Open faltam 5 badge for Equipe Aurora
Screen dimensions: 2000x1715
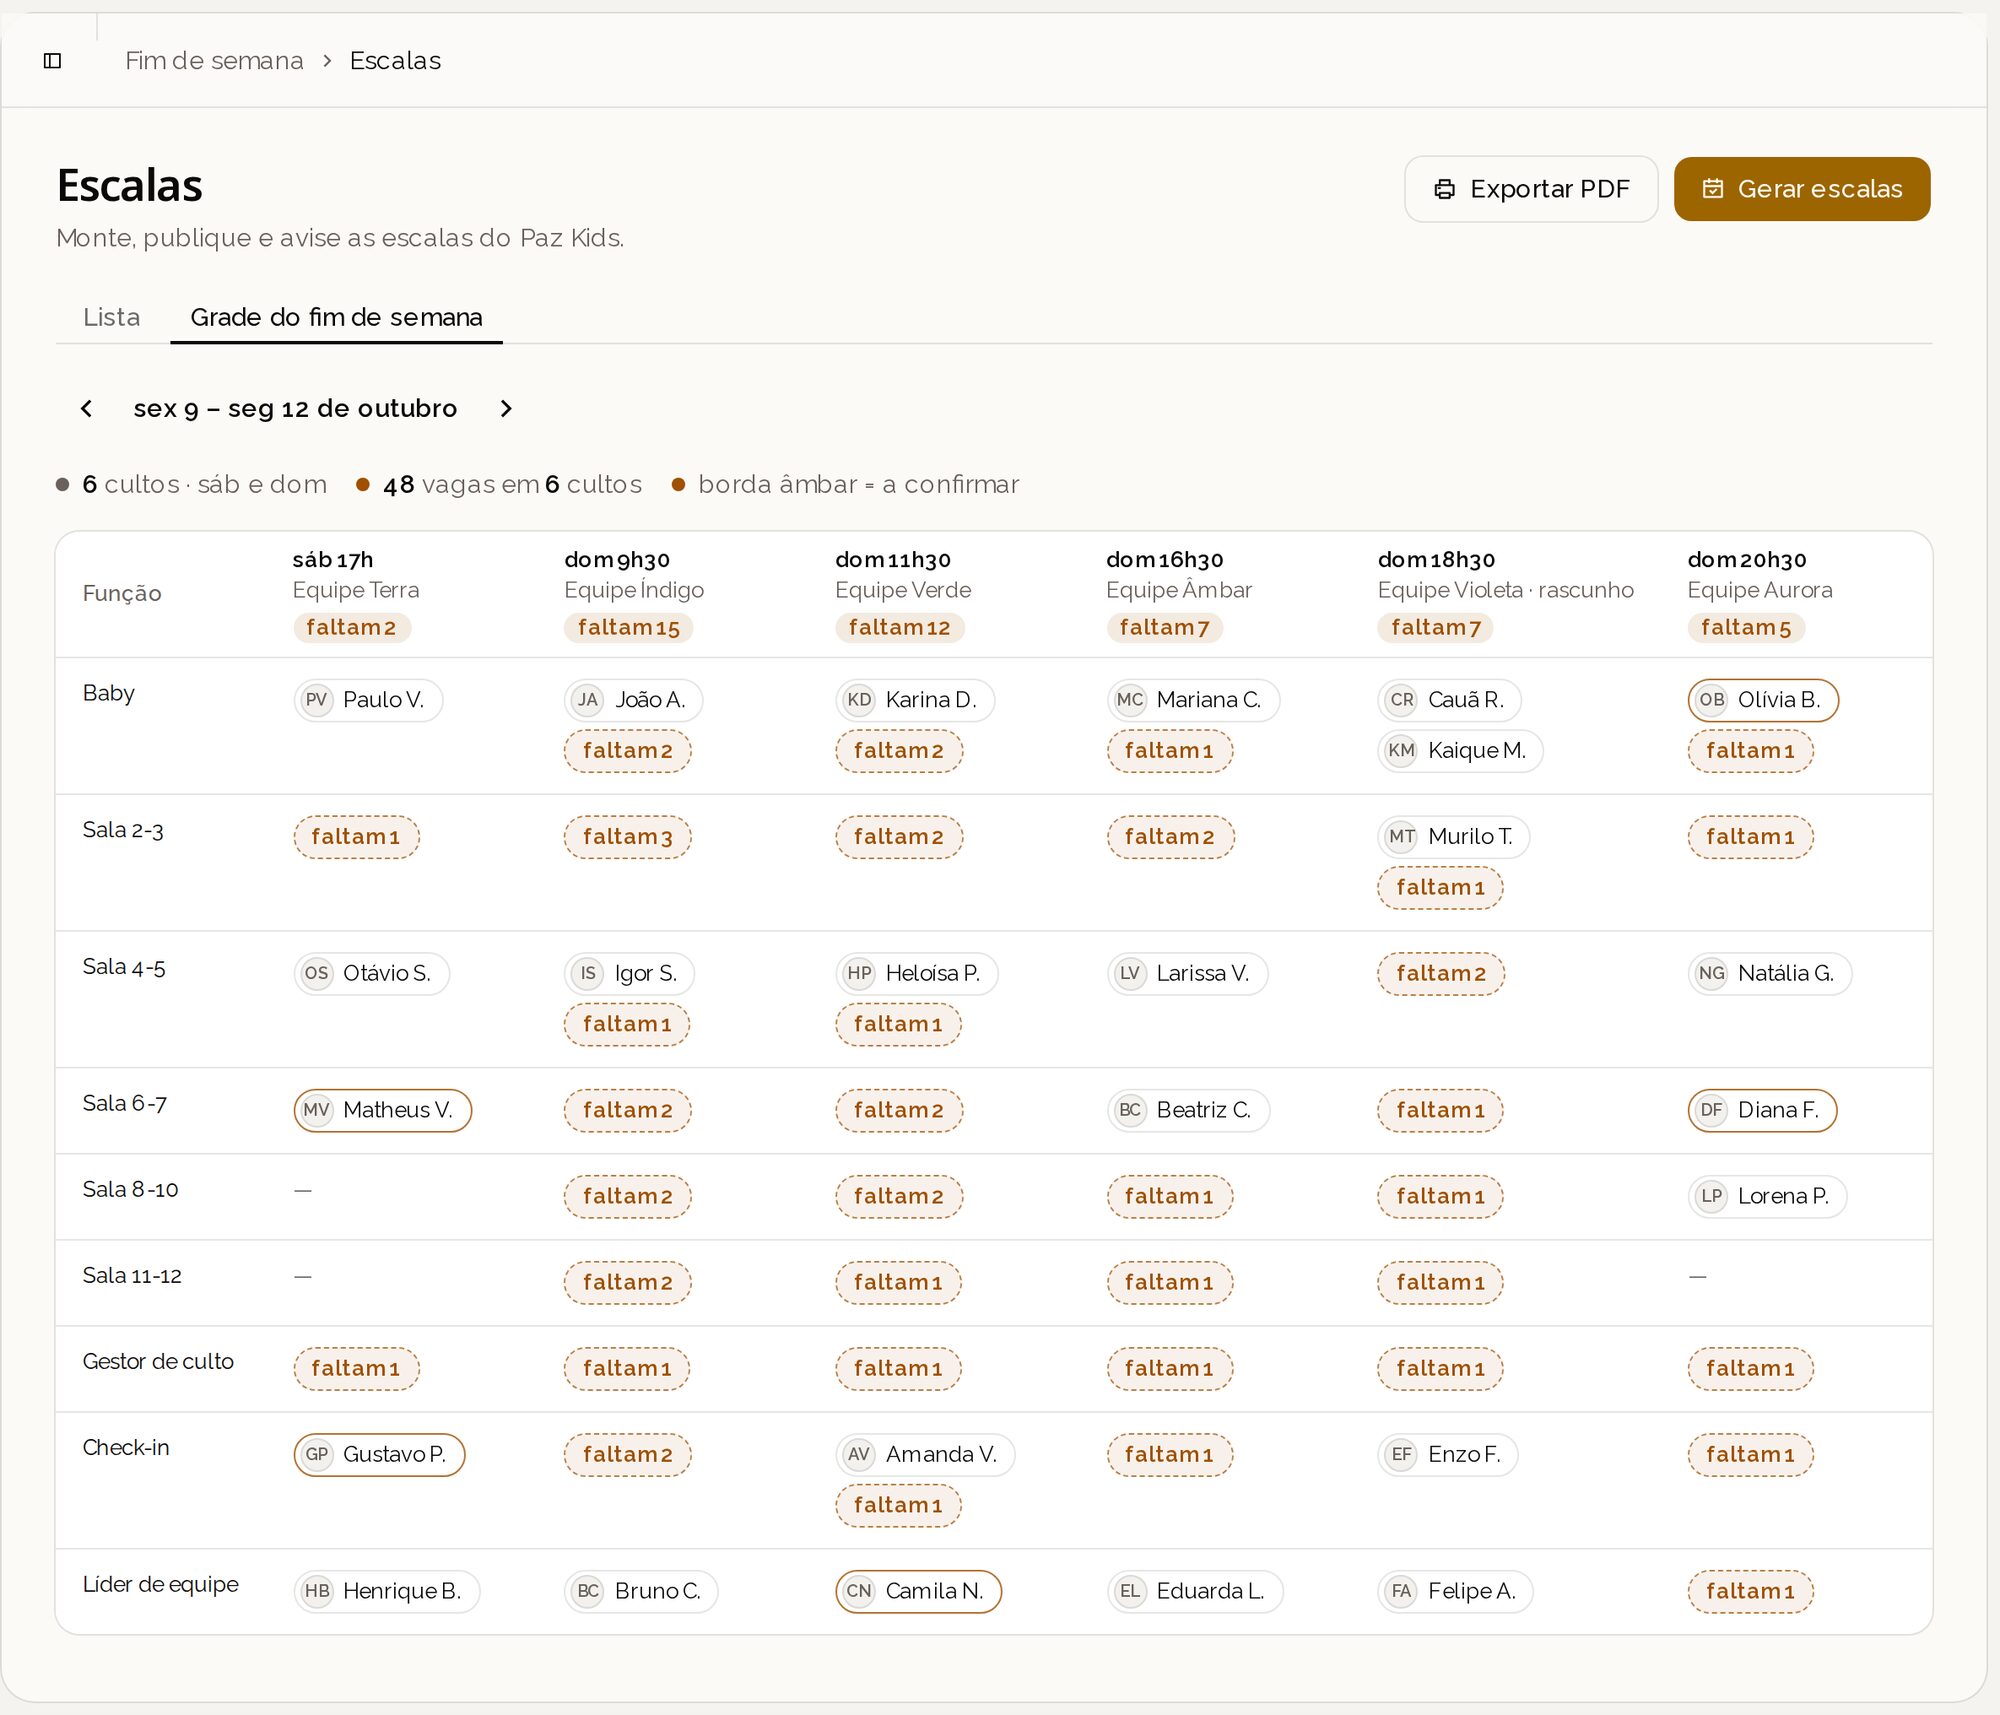pos(1745,627)
